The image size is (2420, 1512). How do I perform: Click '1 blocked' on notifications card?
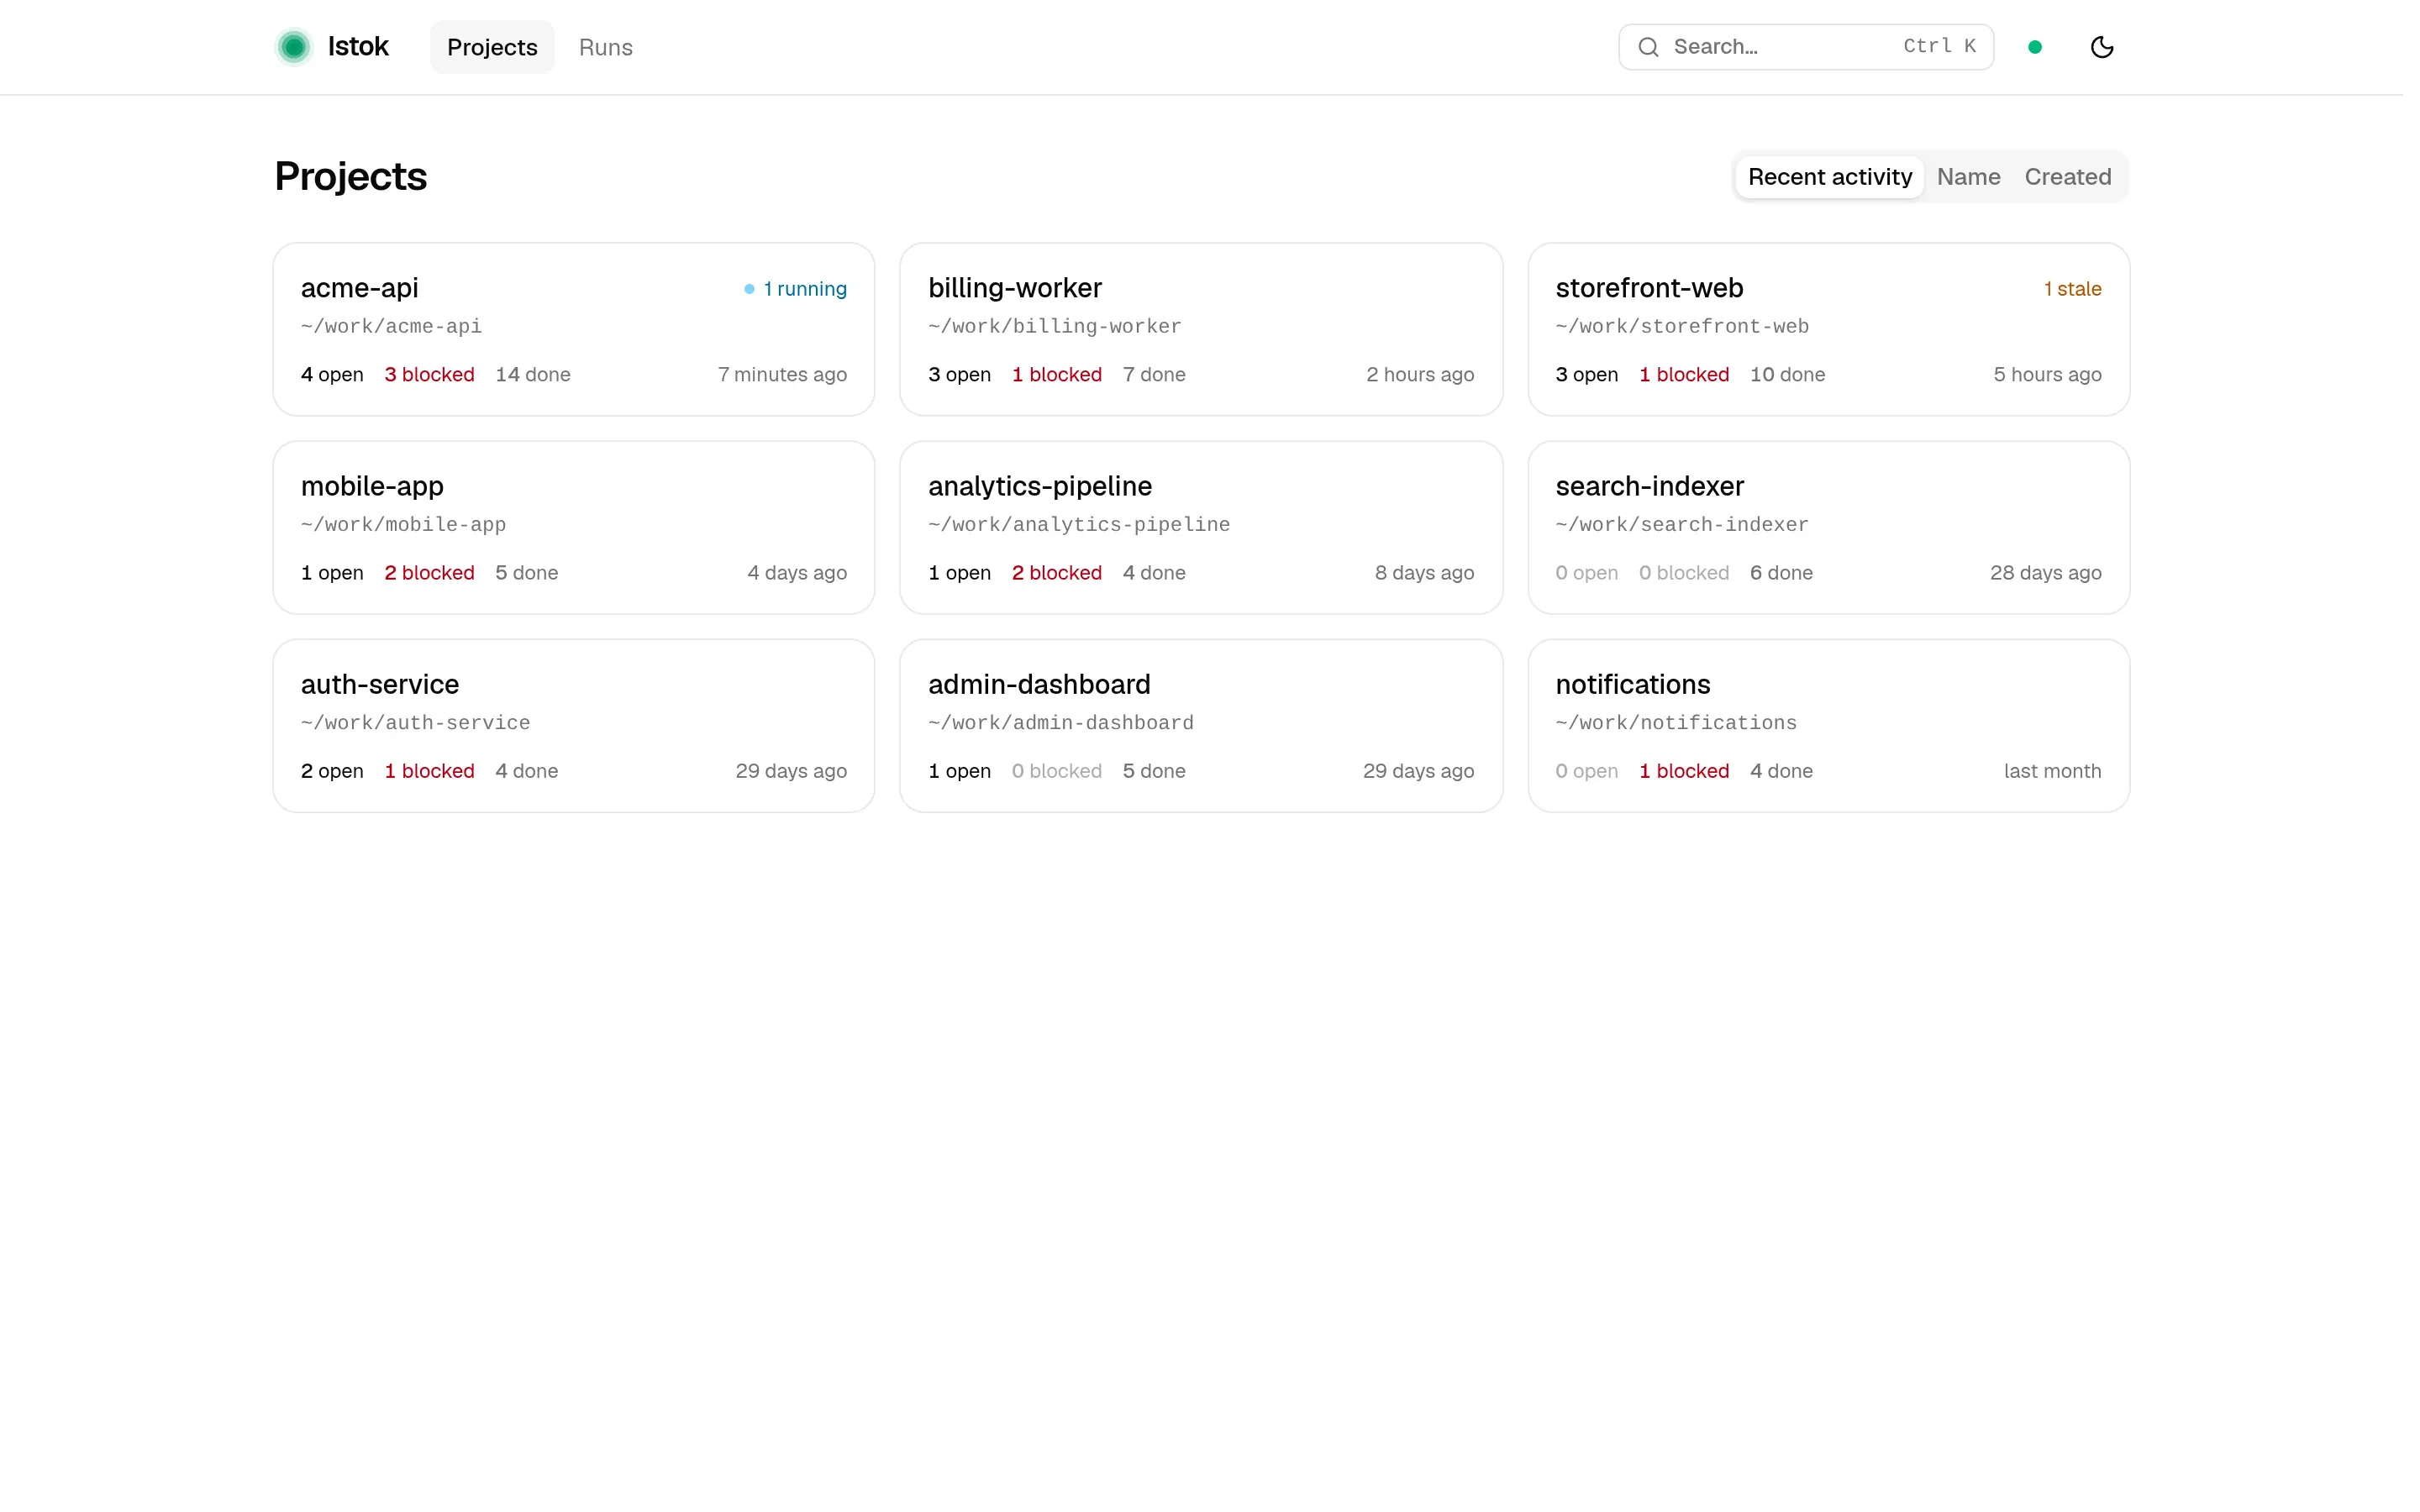(x=1684, y=771)
